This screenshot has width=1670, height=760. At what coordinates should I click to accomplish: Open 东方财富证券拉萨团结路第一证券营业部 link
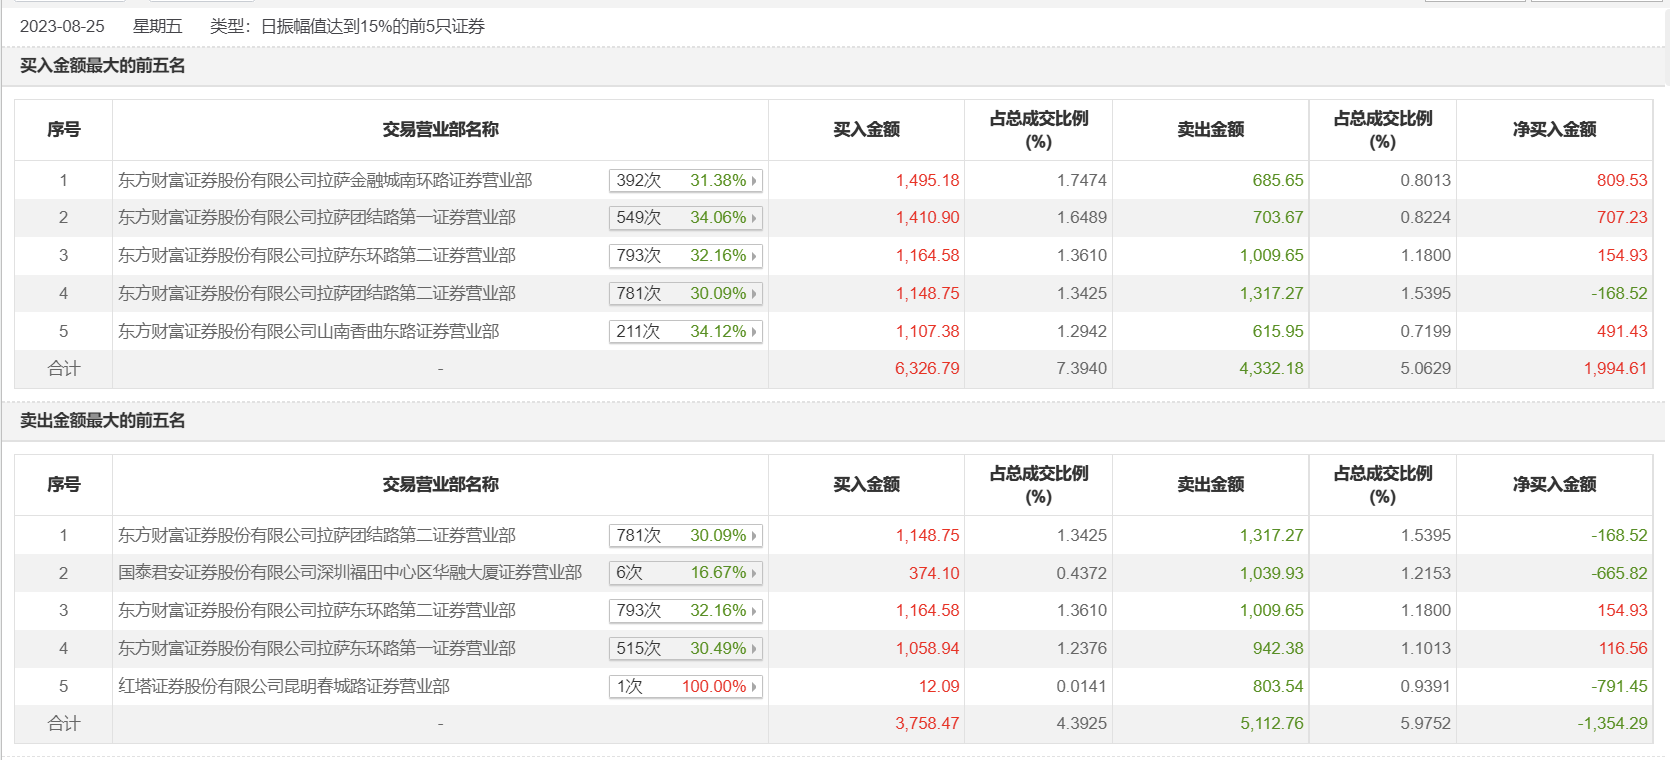click(317, 218)
